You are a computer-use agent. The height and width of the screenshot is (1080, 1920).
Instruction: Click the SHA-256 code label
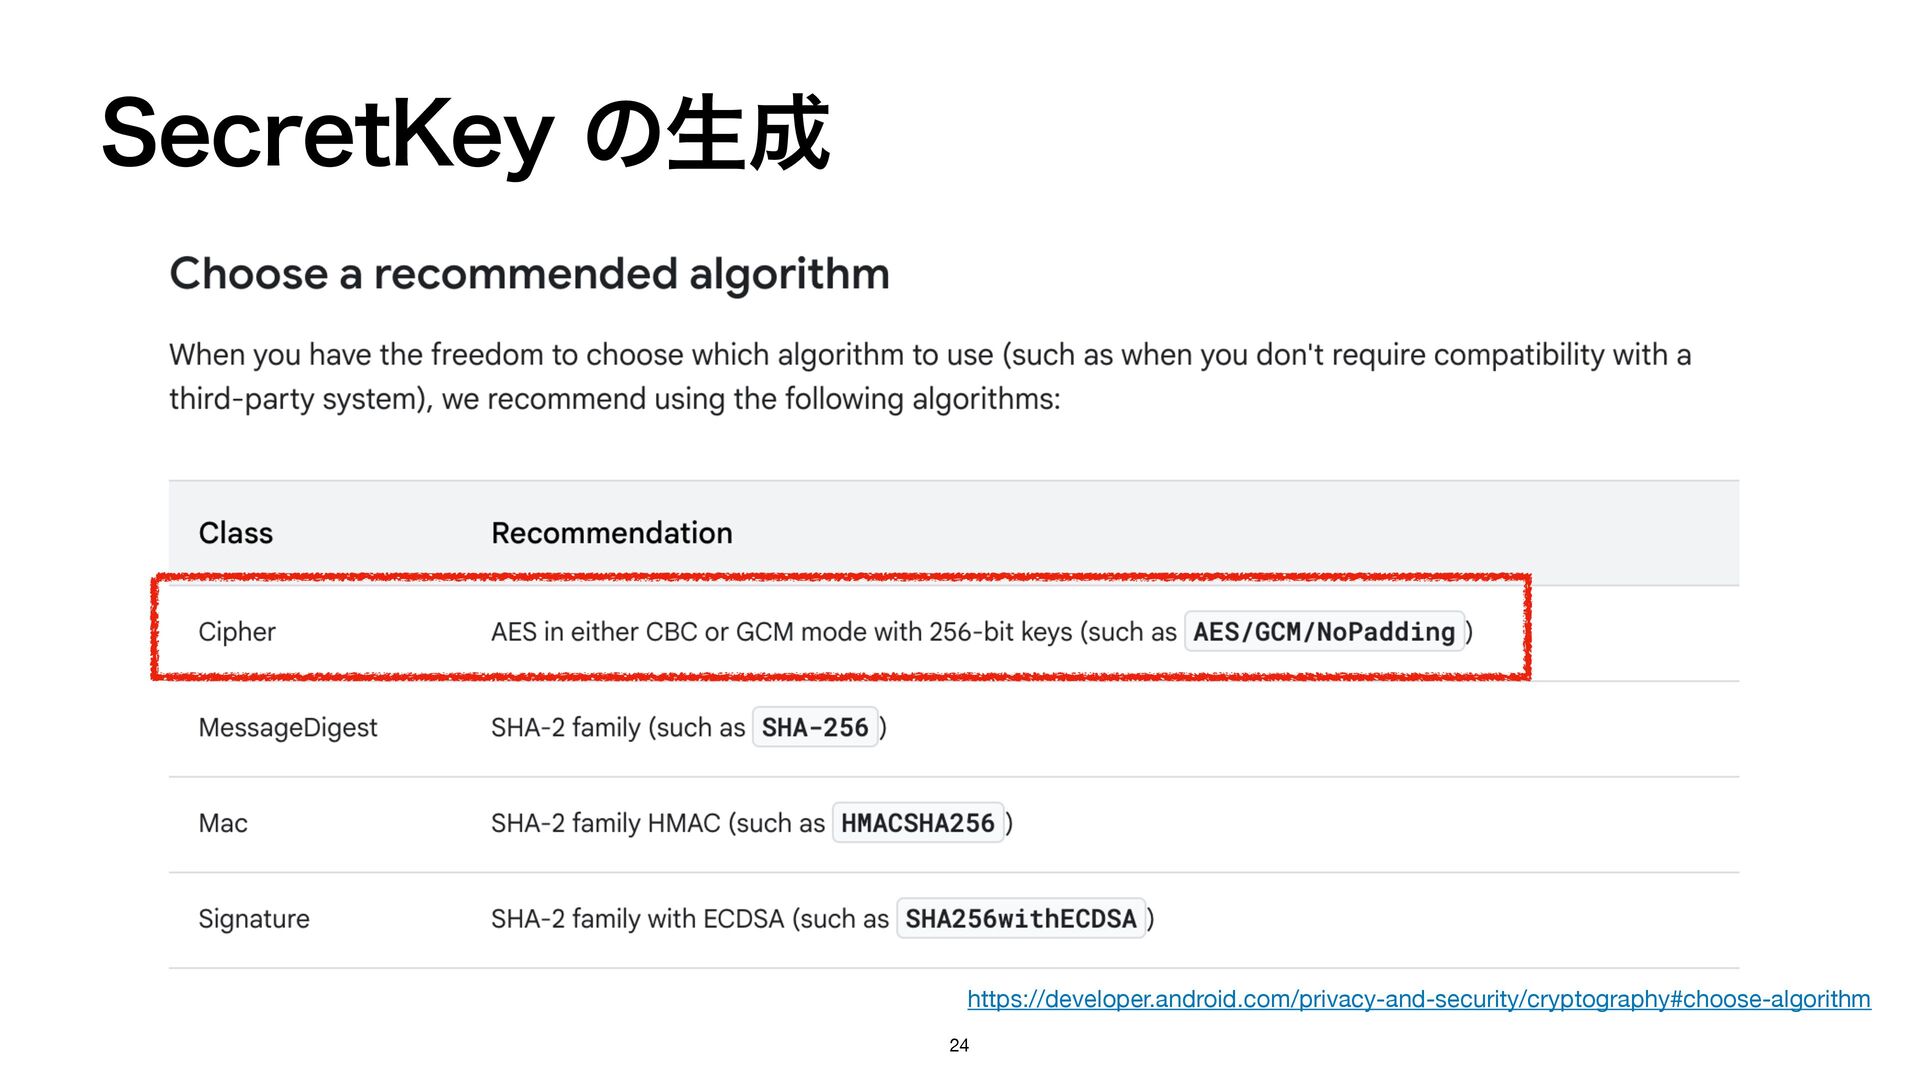pyautogui.click(x=815, y=727)
